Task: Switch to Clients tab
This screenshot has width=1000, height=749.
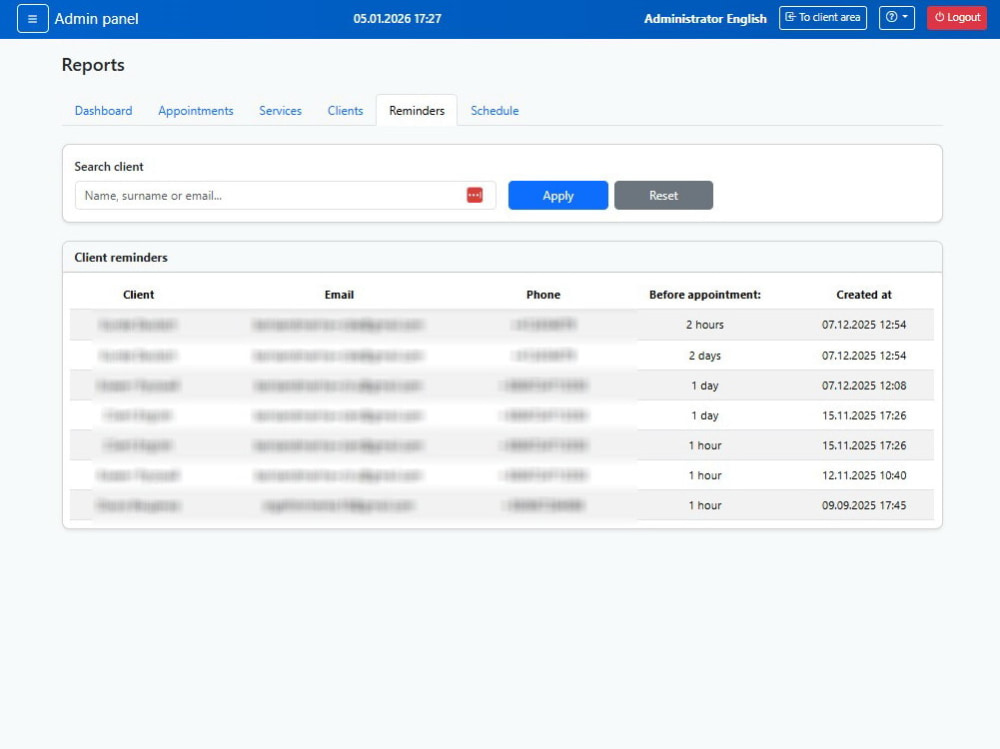Action: pos(345,110)
